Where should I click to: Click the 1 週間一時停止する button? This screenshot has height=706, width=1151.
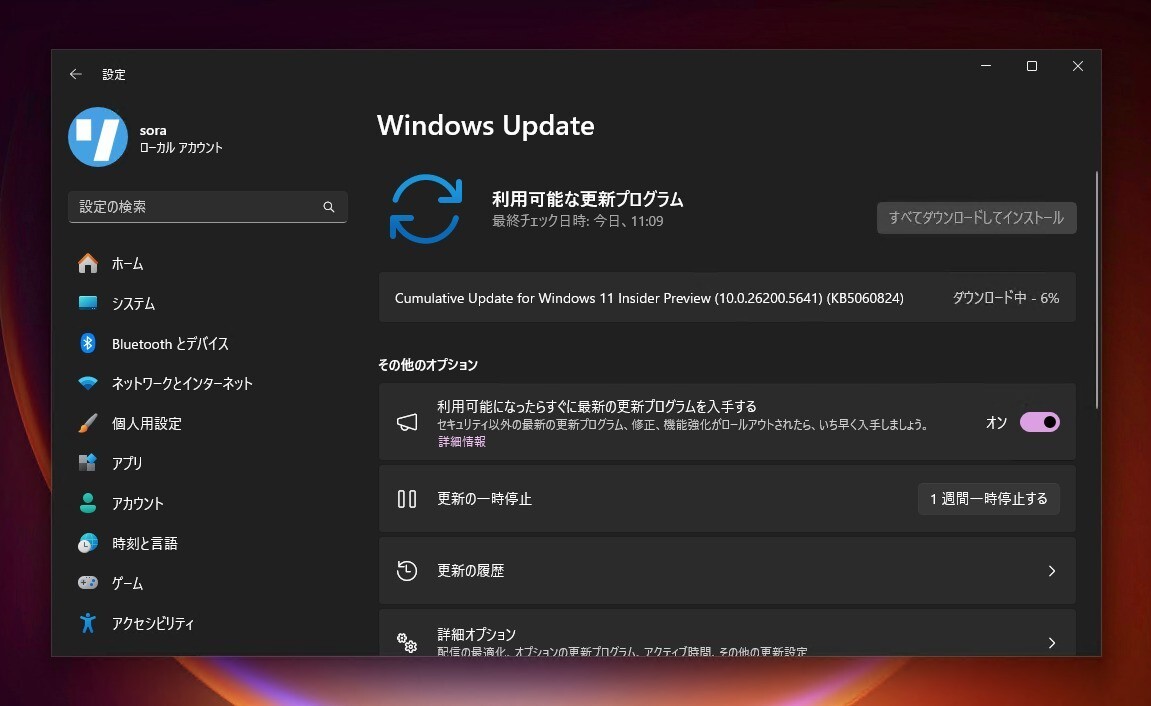click(x=988, y=499)
